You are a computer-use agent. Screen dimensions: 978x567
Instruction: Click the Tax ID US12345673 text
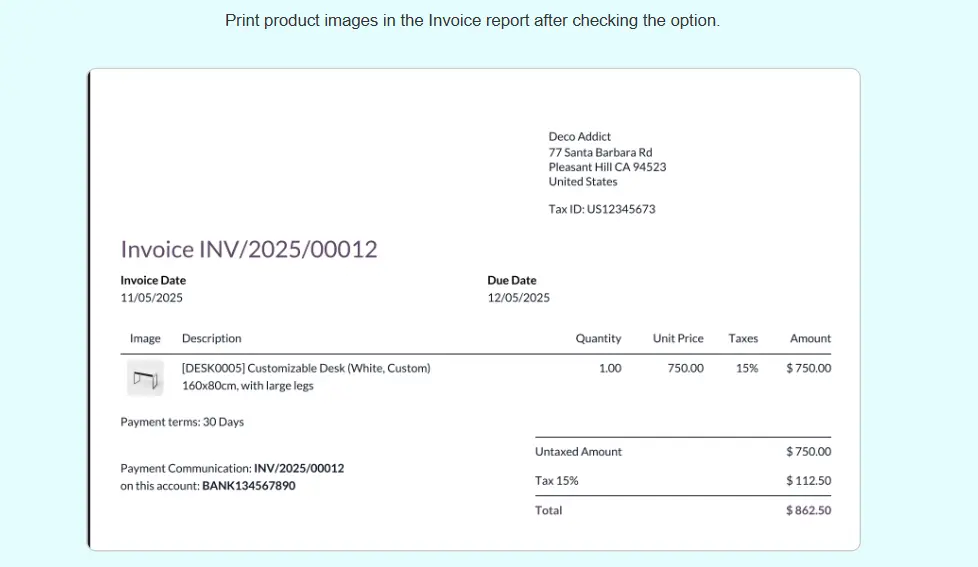coord(601,209)
